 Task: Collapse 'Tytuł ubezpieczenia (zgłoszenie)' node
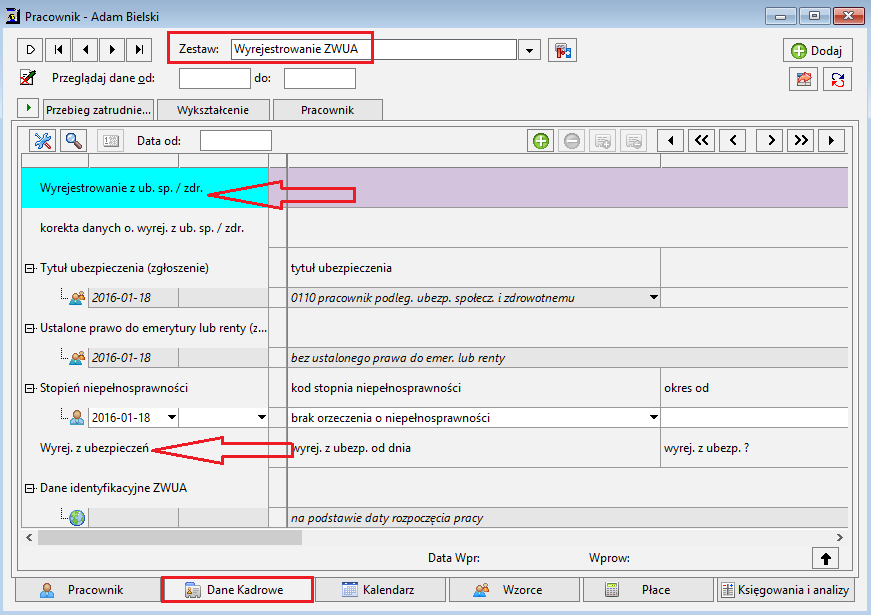[29, 268]
